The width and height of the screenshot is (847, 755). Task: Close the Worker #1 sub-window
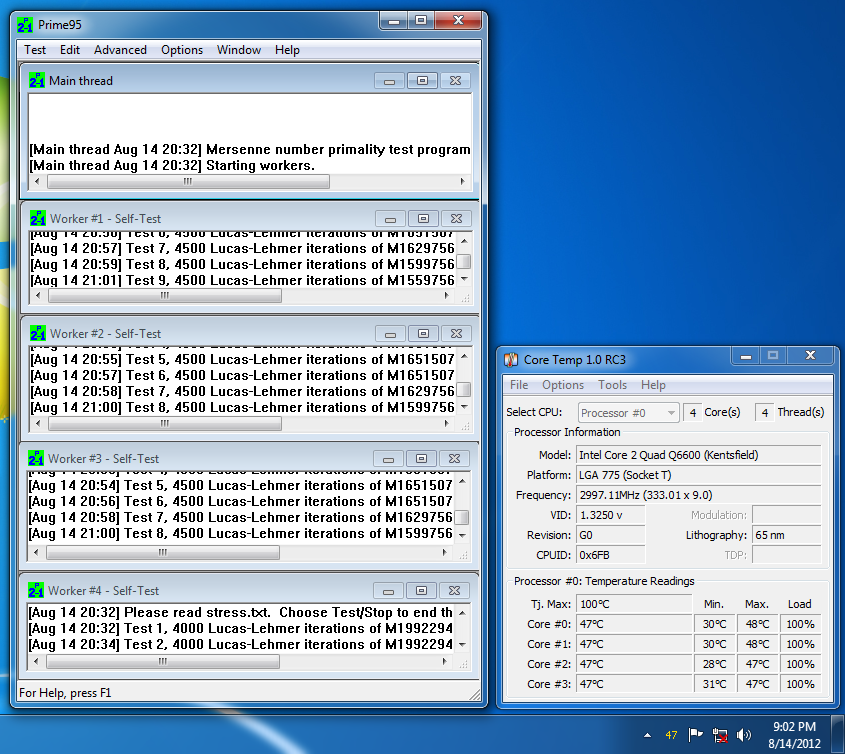tap(456, 219)
